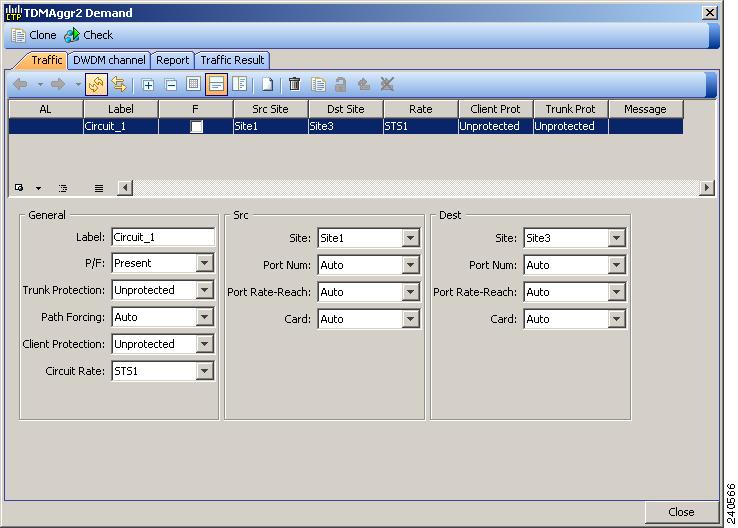Select the Site1 cell in Src Site column
Viewport: 738px width, 528px height.
pos(271,126)
